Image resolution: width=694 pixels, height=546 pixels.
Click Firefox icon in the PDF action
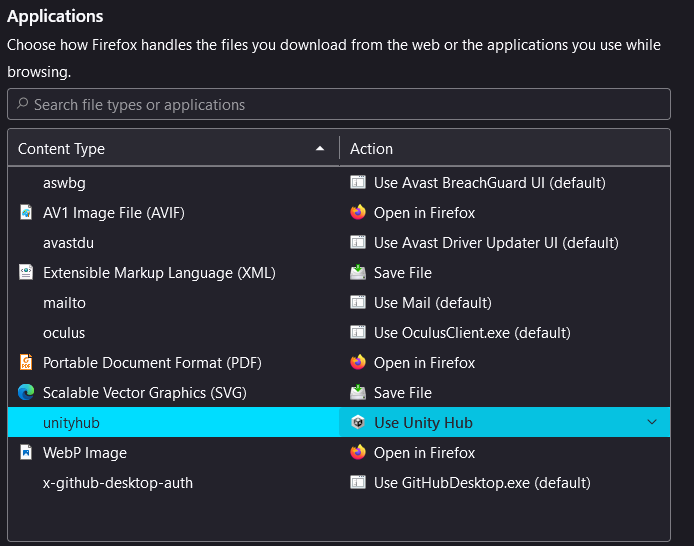[358, 363]
